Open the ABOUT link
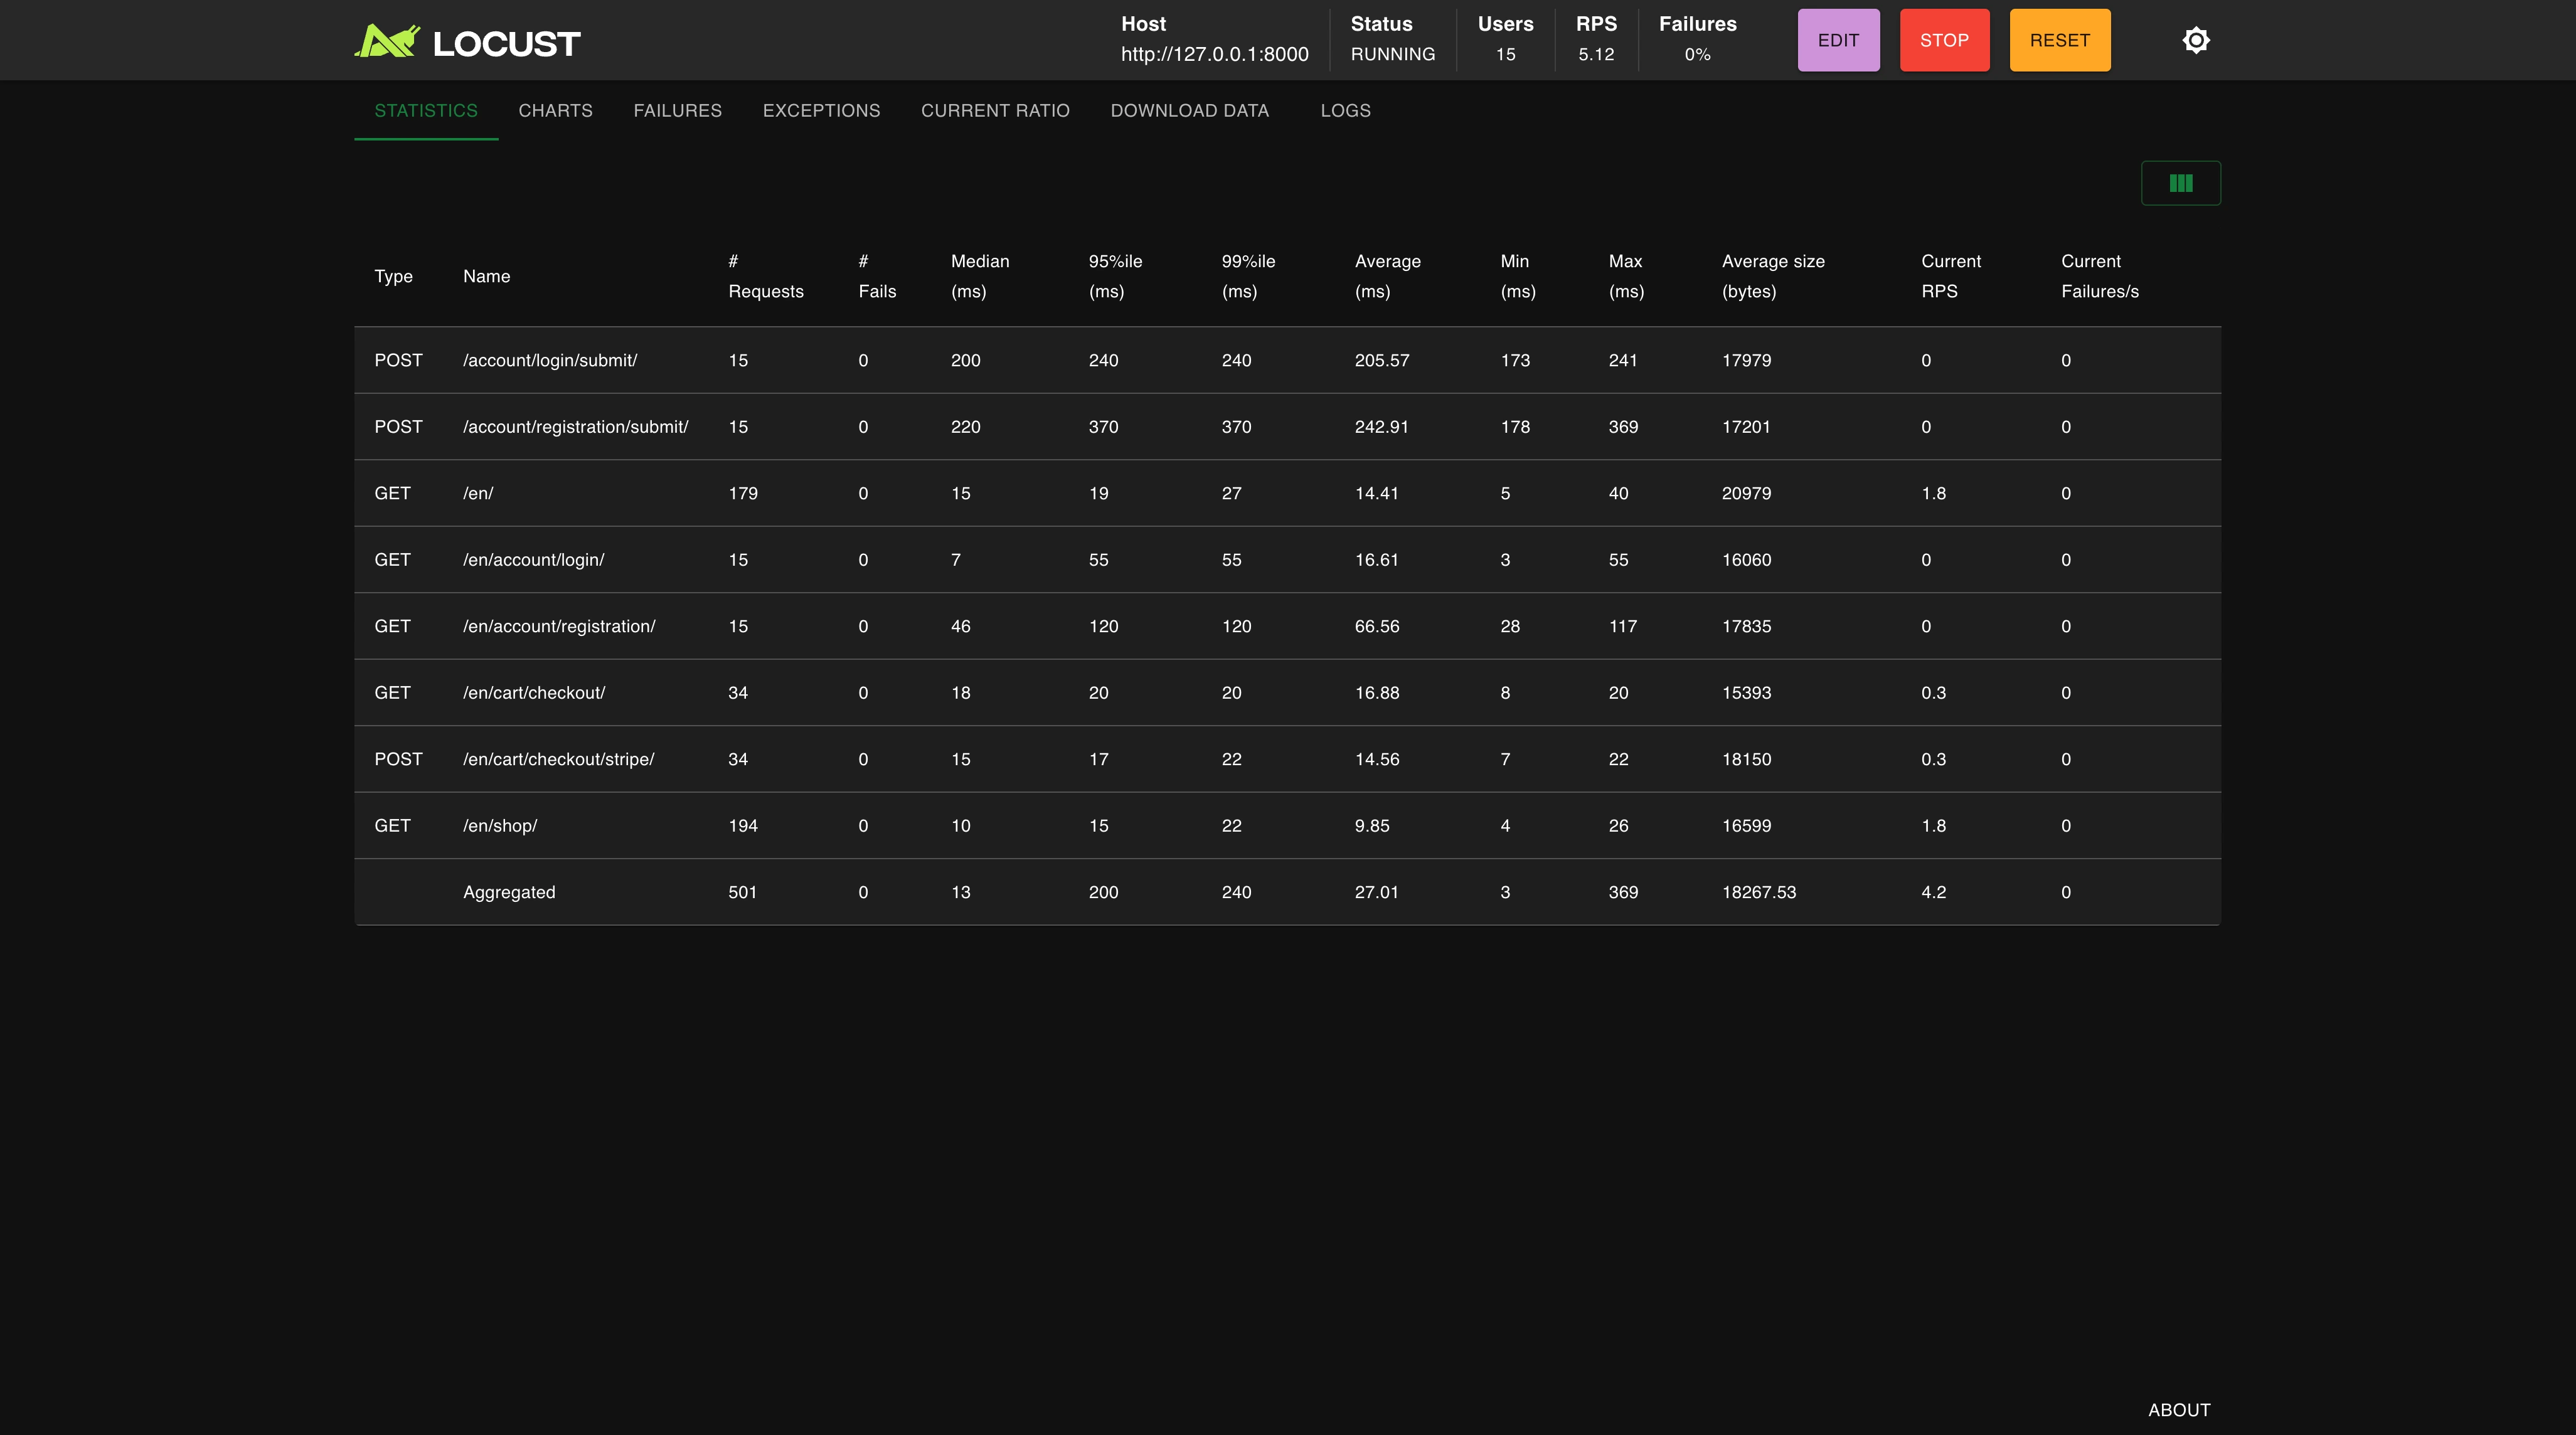The width and height of the screenshot is (2576, 1435). pyautogui.click(x=2179, y=1409)
